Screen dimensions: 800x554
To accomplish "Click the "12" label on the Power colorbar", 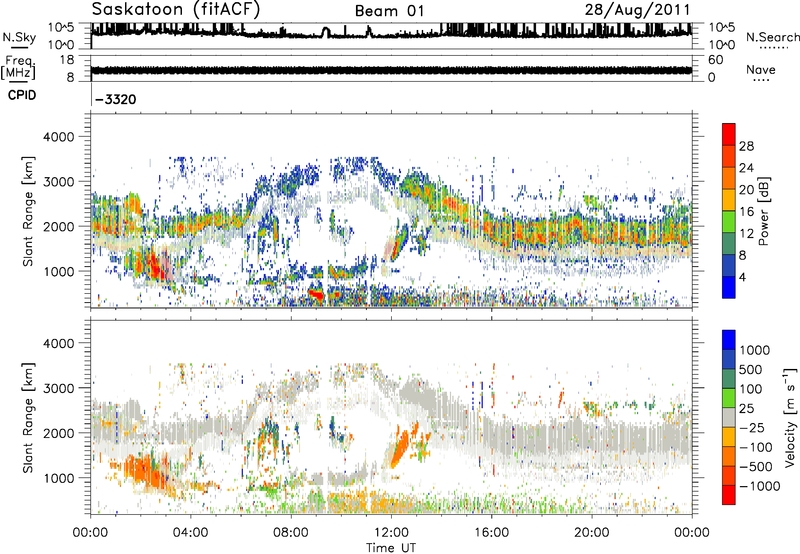I will coord(746,234).
